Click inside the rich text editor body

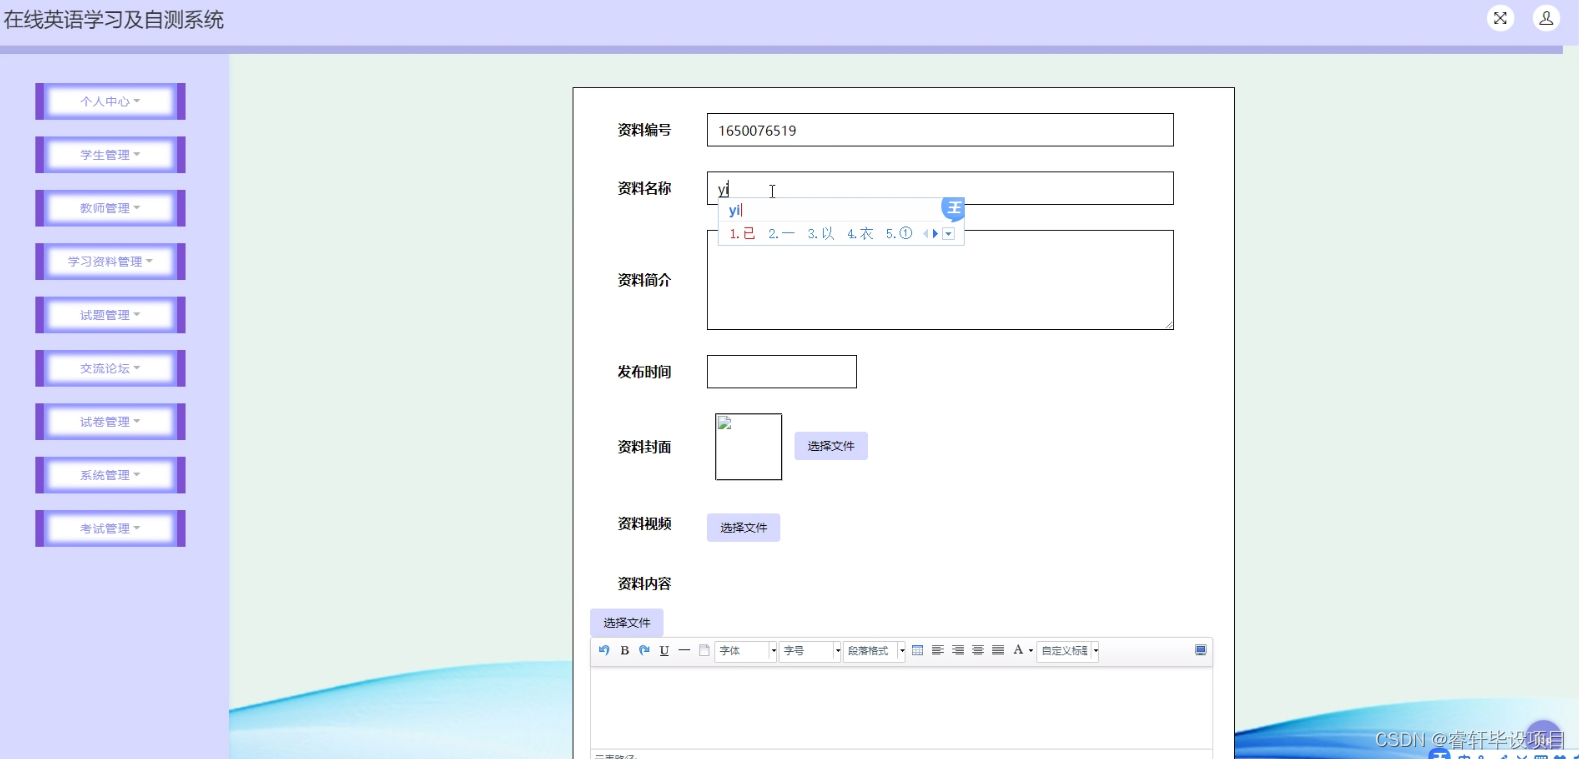coord(901,708)
